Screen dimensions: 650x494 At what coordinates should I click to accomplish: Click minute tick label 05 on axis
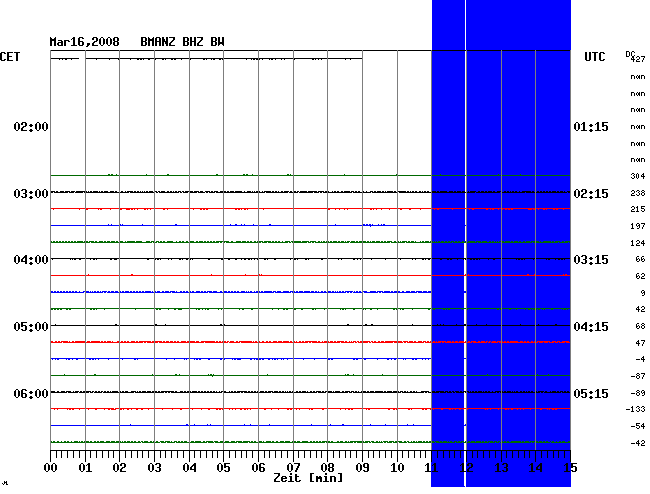coord(223,468)
